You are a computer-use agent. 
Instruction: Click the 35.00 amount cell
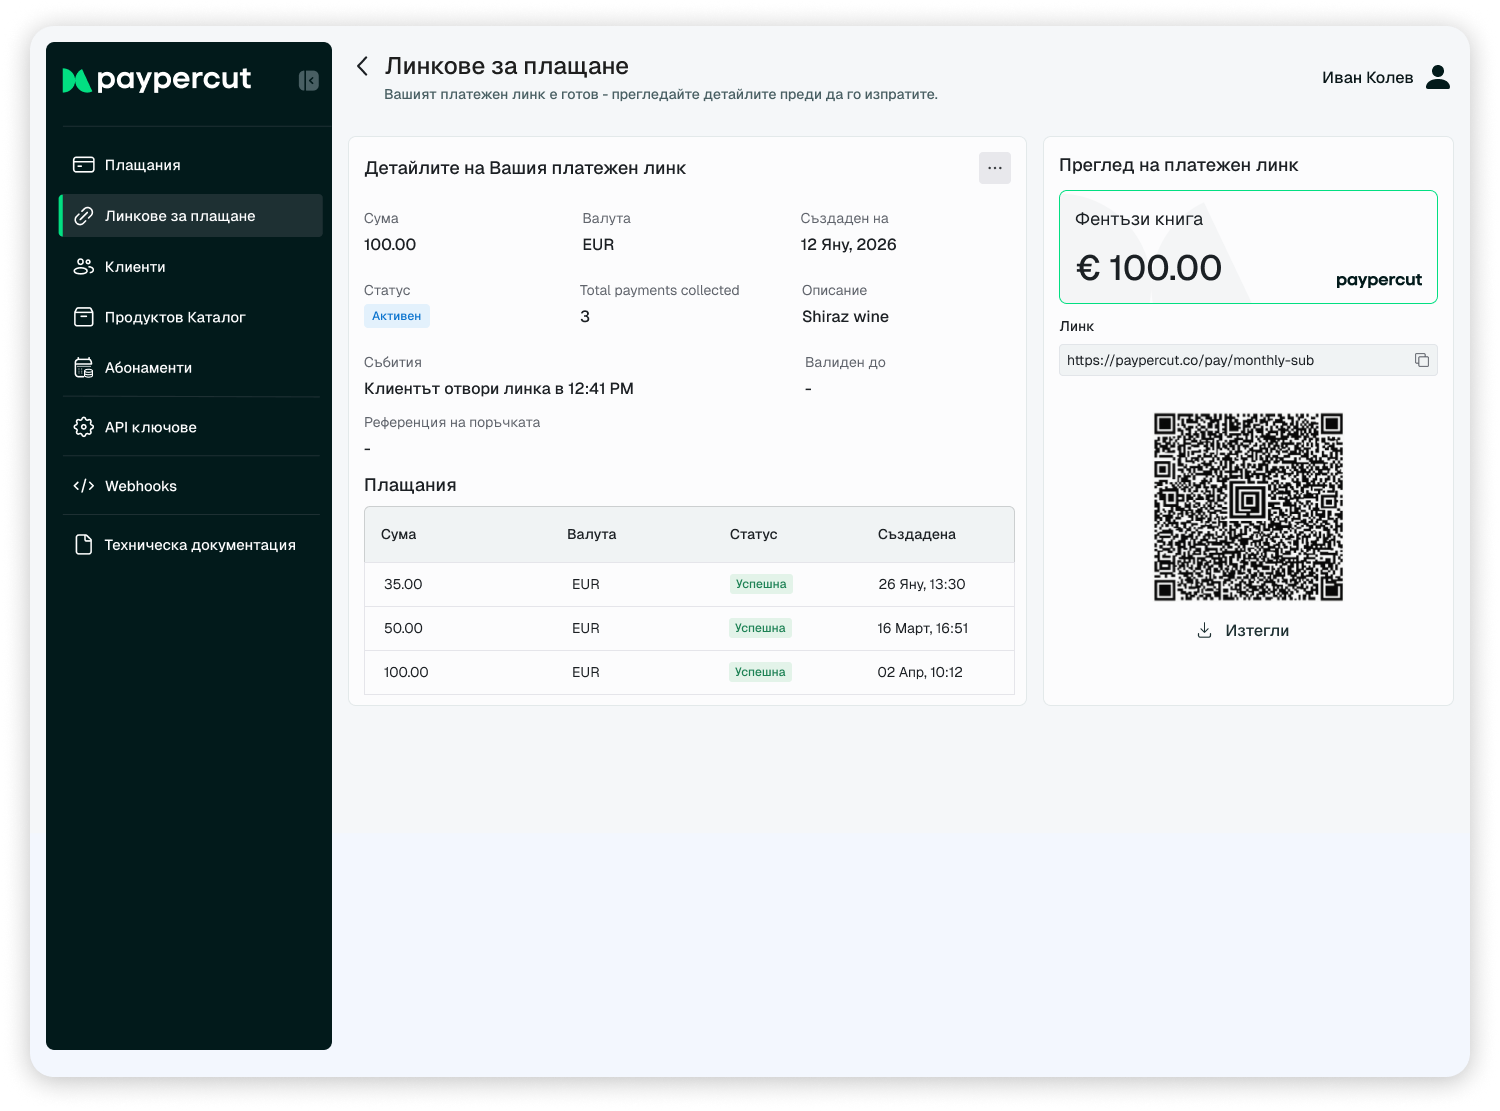coord(403,584)
